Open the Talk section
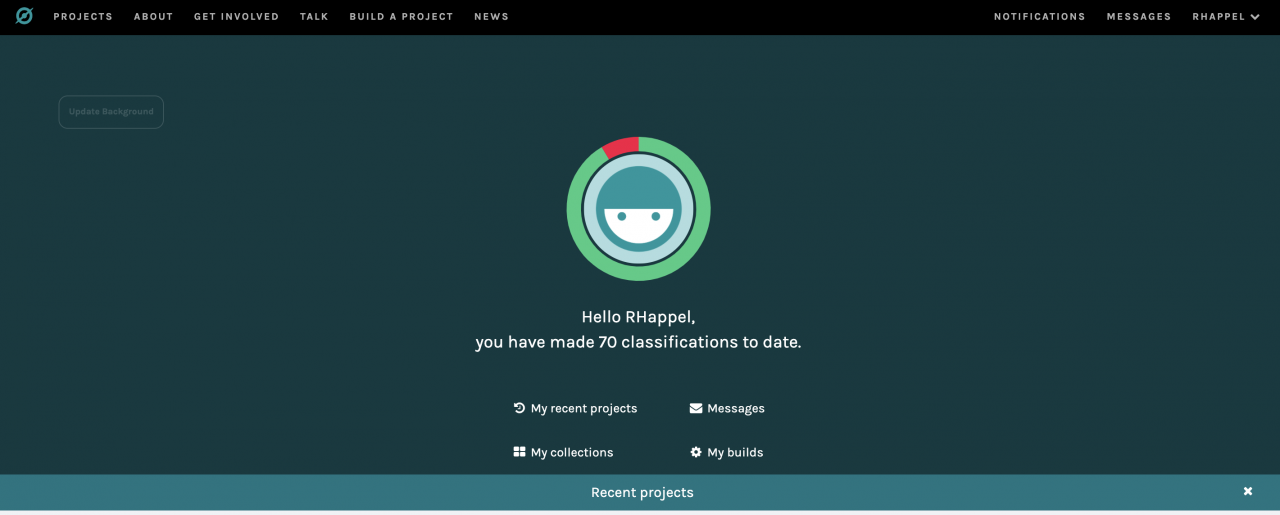The width and height of the screenshot is (1280, 515). click(314, 17)
